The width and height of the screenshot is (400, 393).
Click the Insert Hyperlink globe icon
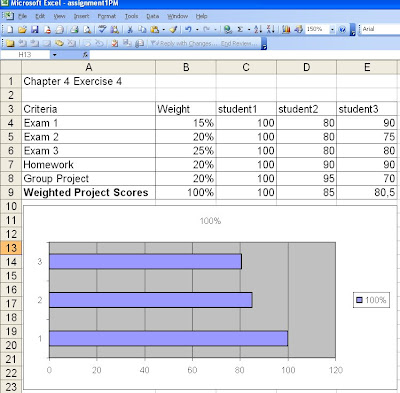(x=228, y=30)
